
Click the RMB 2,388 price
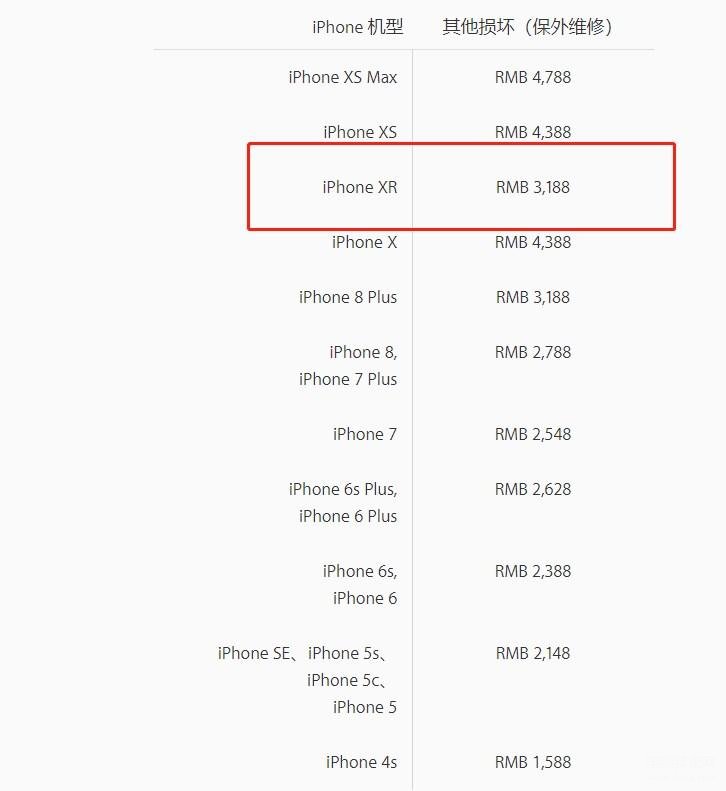coord(533,572)
